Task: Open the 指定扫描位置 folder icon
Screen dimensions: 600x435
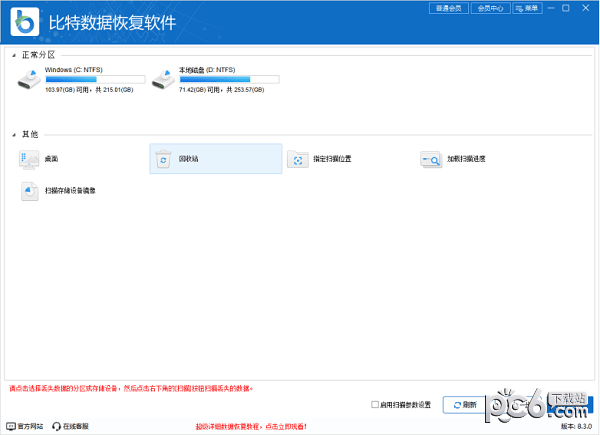Action: (x=298, y=160)
